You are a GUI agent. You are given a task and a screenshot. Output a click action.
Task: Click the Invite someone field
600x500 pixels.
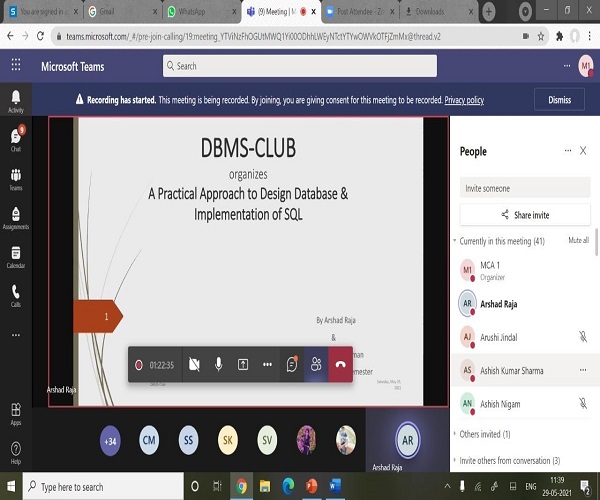(x=525, y=188)
